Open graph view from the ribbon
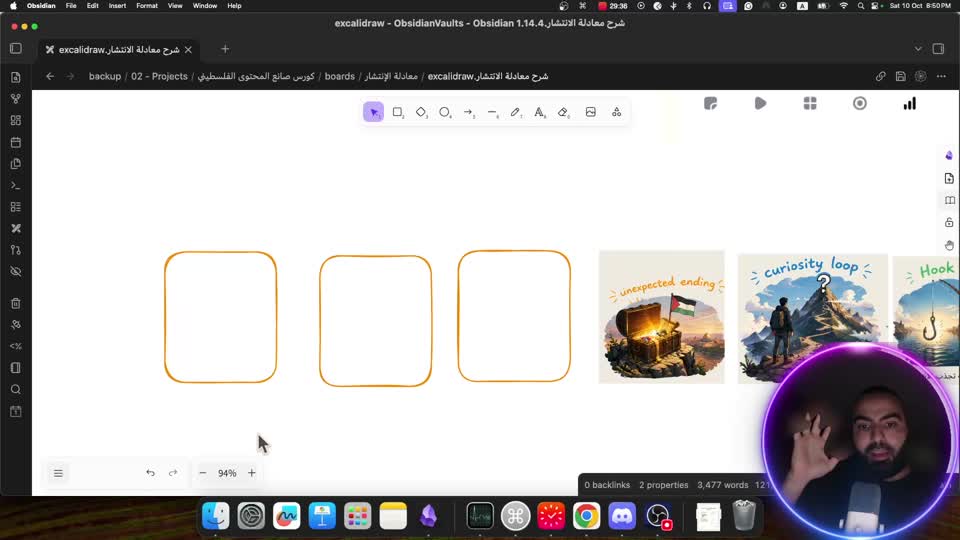Screen dimensions: 960x540 16,99
